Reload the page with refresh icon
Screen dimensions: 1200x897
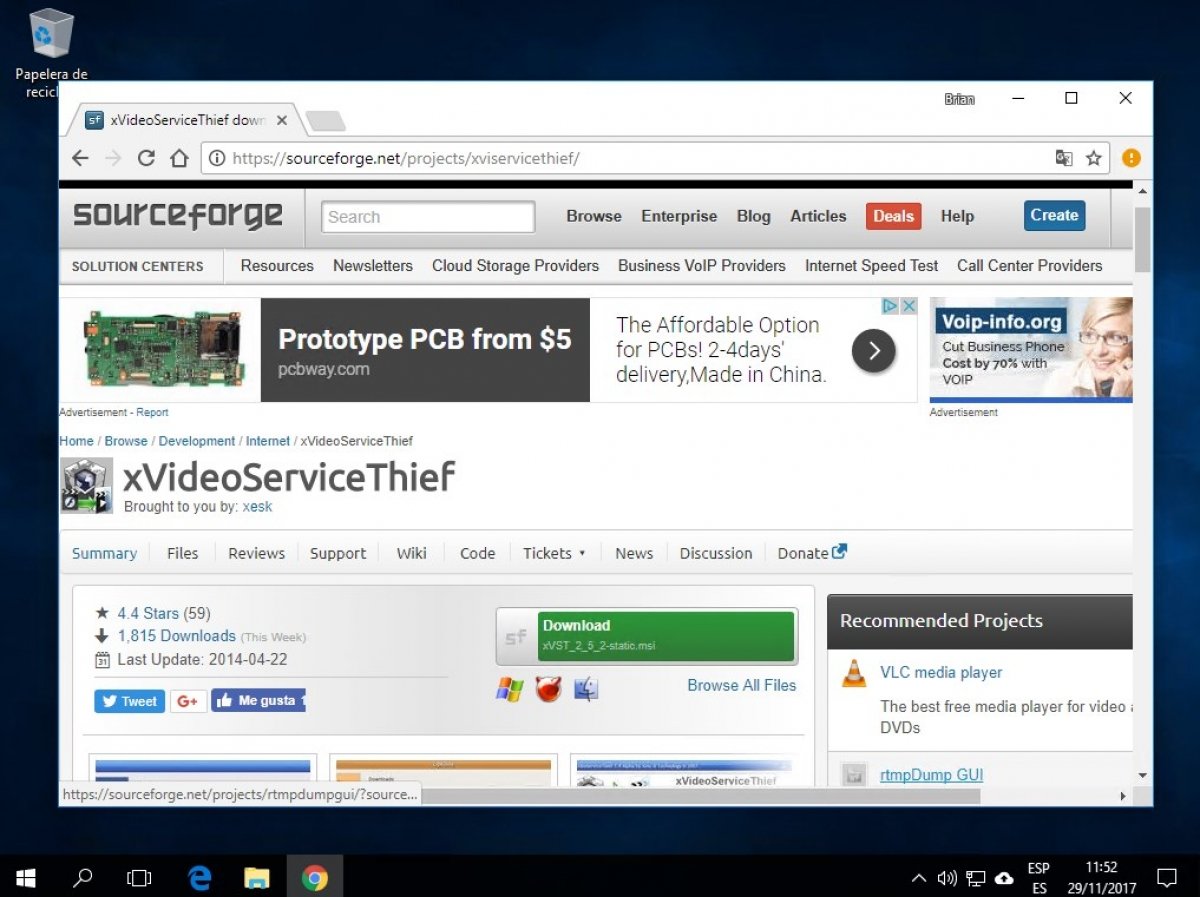point(146,158)
